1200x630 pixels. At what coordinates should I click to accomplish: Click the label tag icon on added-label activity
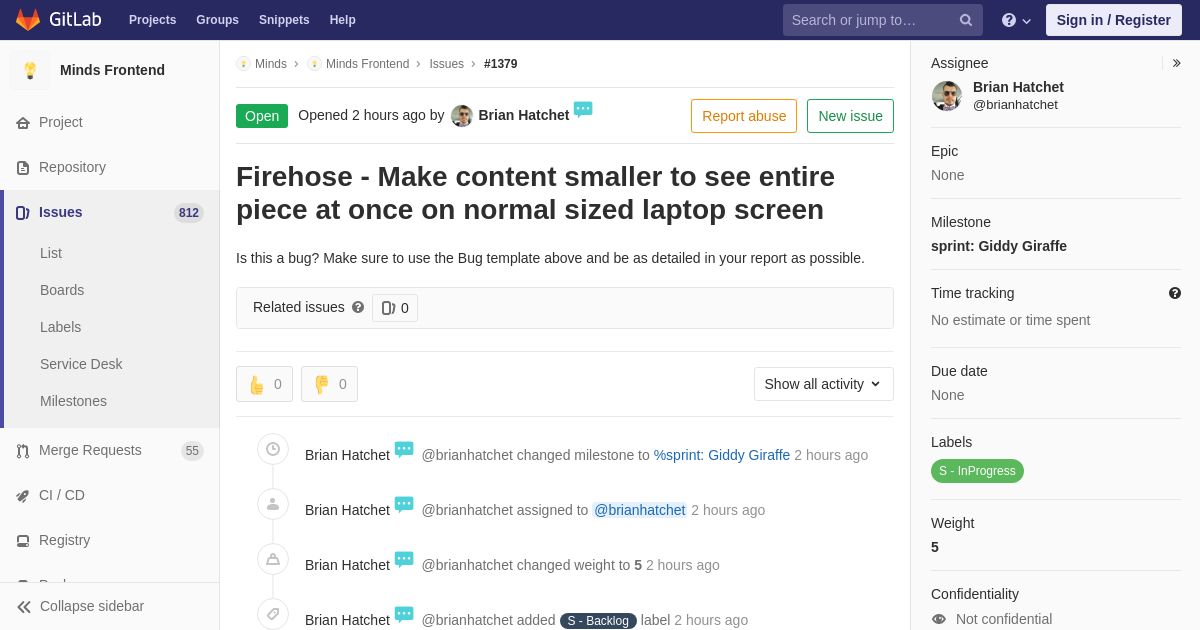click(x=273, y=614)
